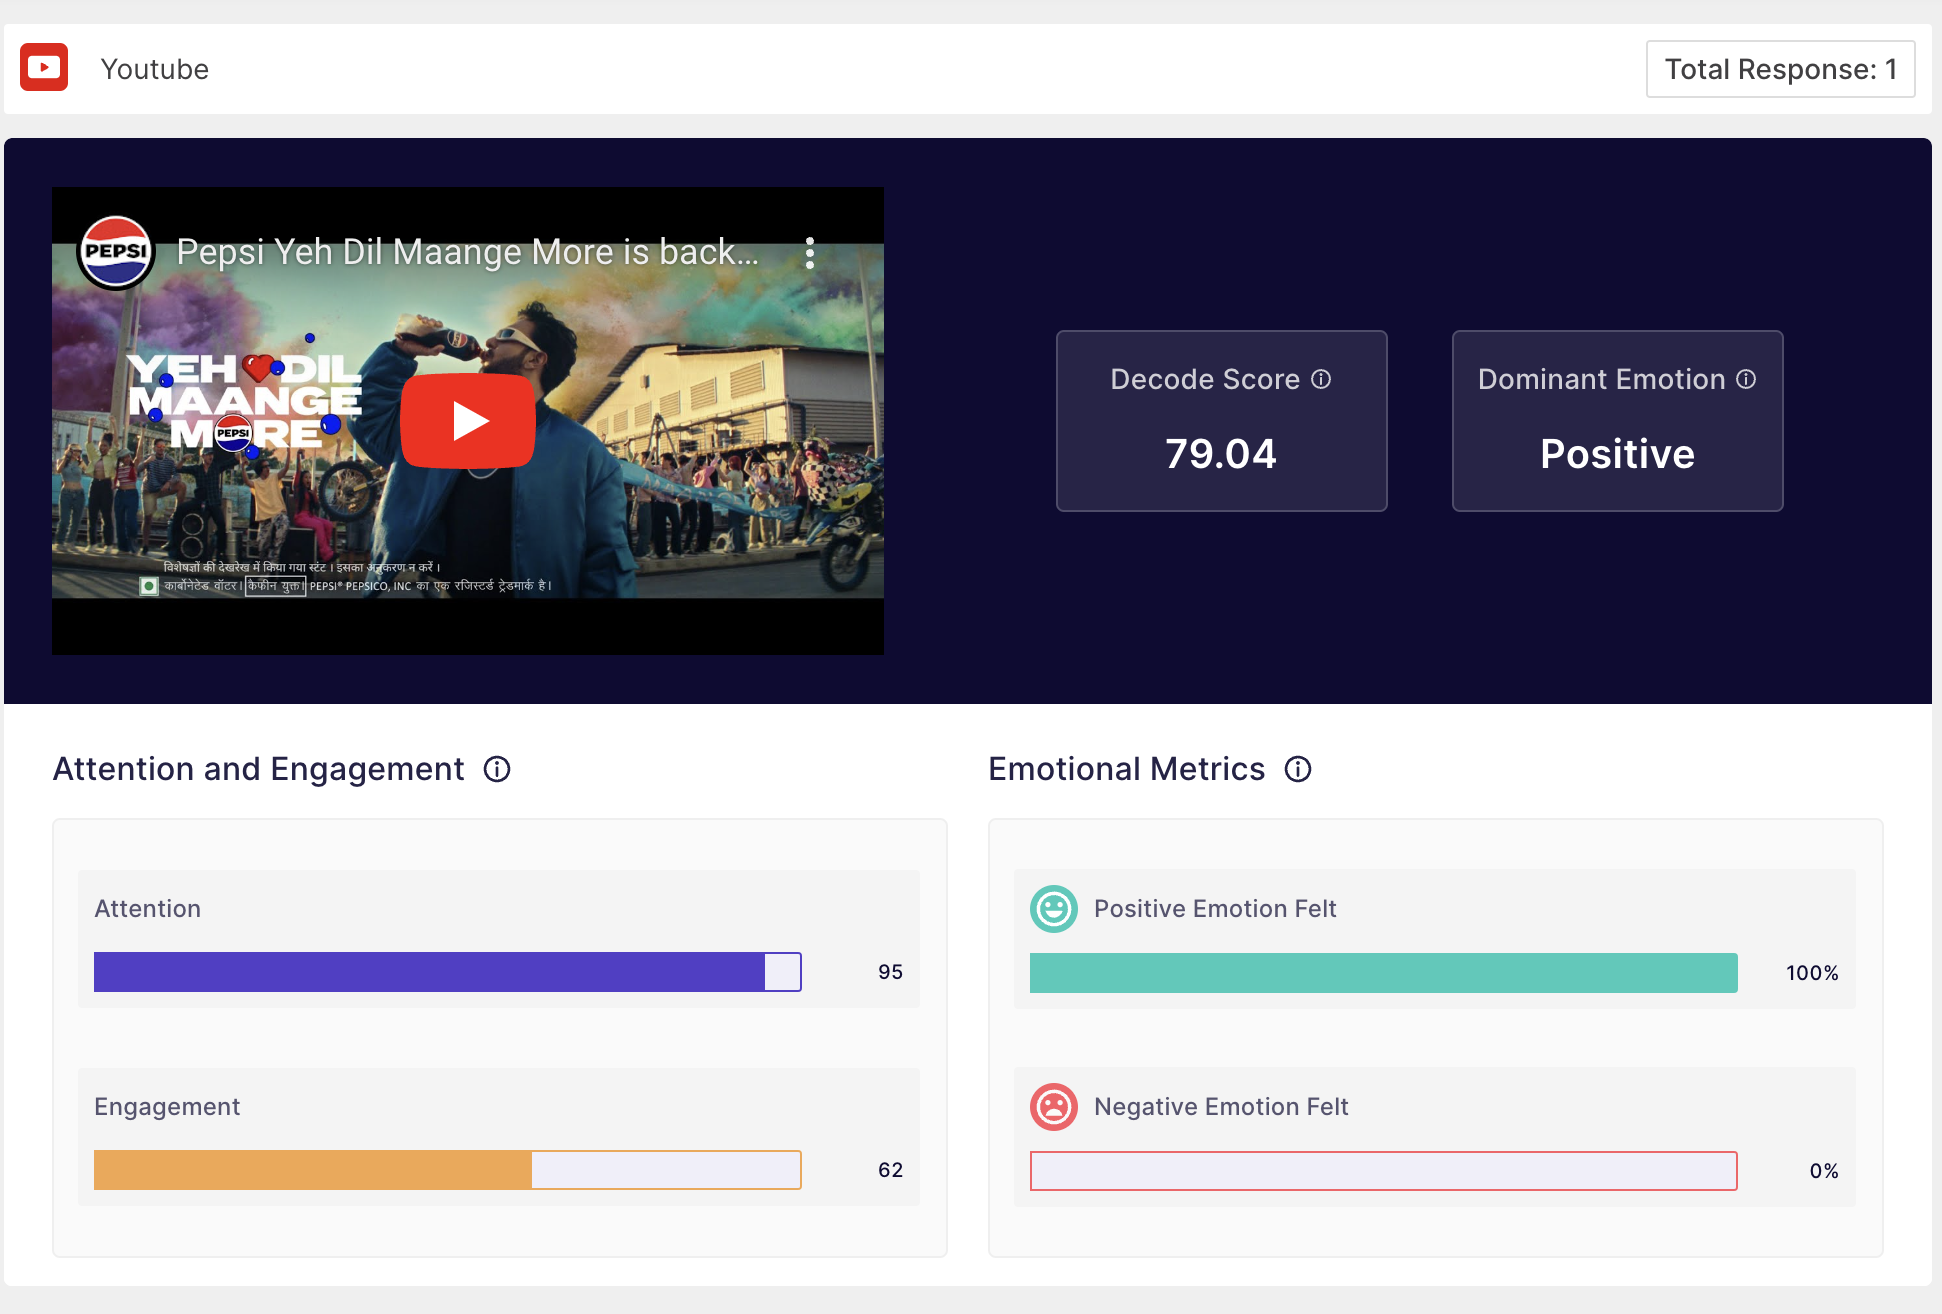Image resolution: width=1942 pixels, height=1314 pixels.
Task: Click the Pepsi channel logo avatar
Action: tap(116, 253)
